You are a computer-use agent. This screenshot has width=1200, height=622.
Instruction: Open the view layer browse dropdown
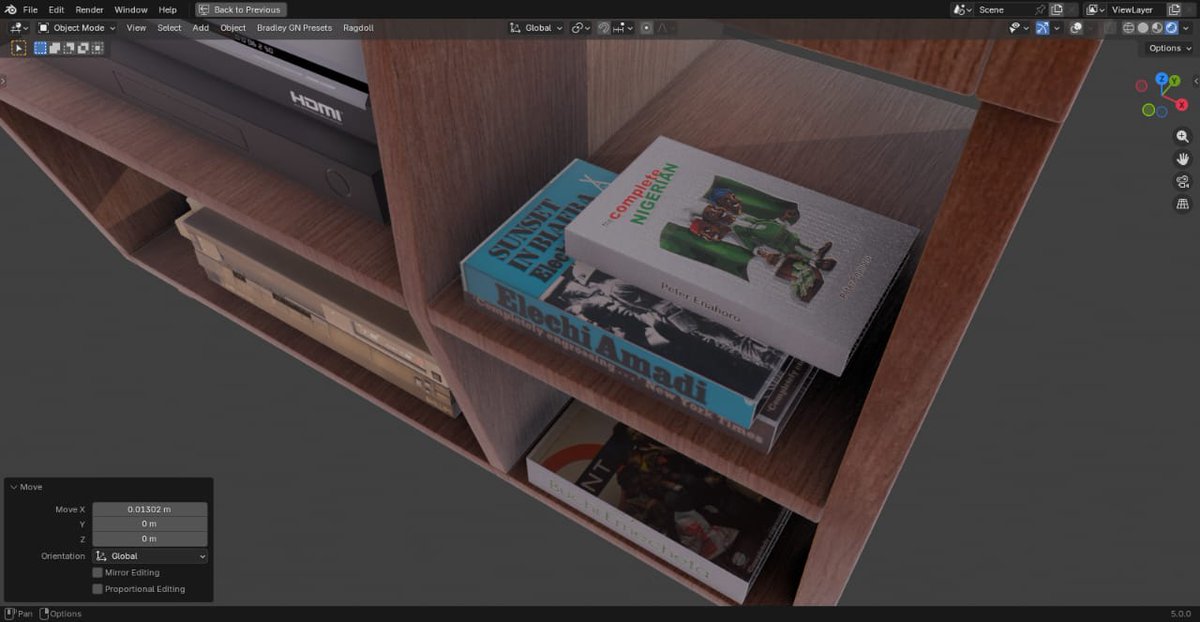tap(1095, 9)
